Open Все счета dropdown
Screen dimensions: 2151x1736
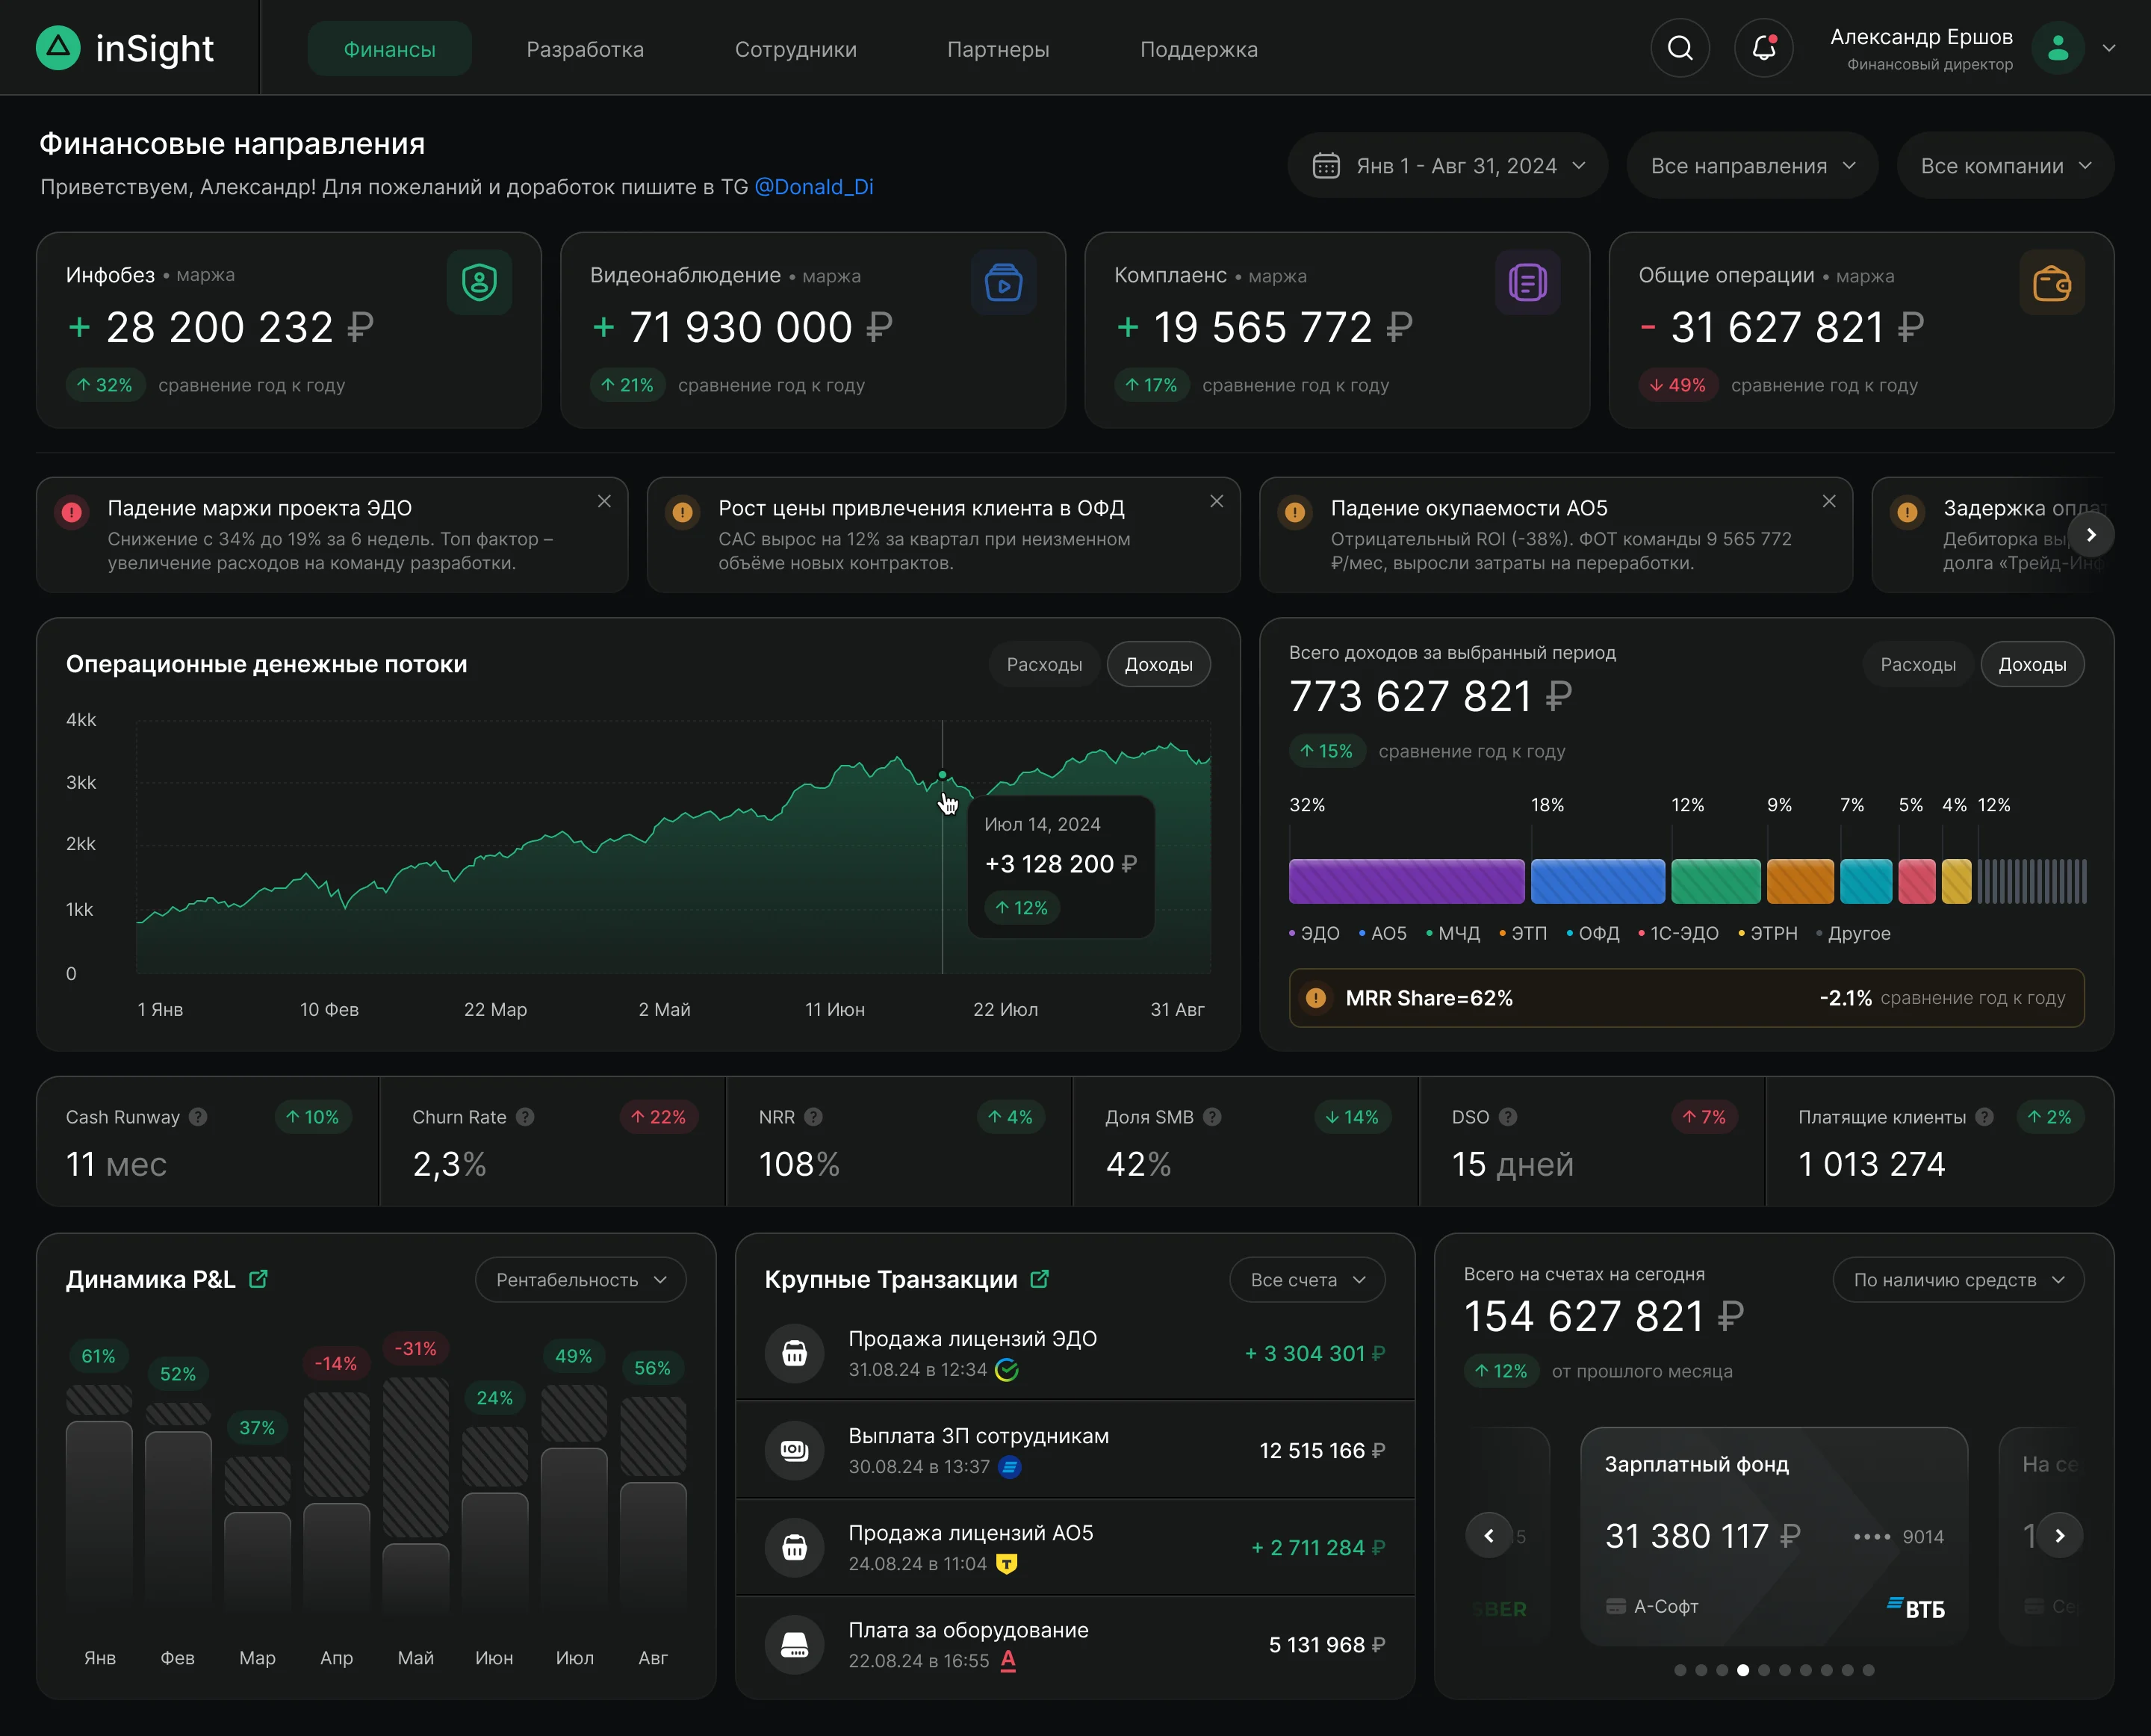[x=1307, y=1280]
